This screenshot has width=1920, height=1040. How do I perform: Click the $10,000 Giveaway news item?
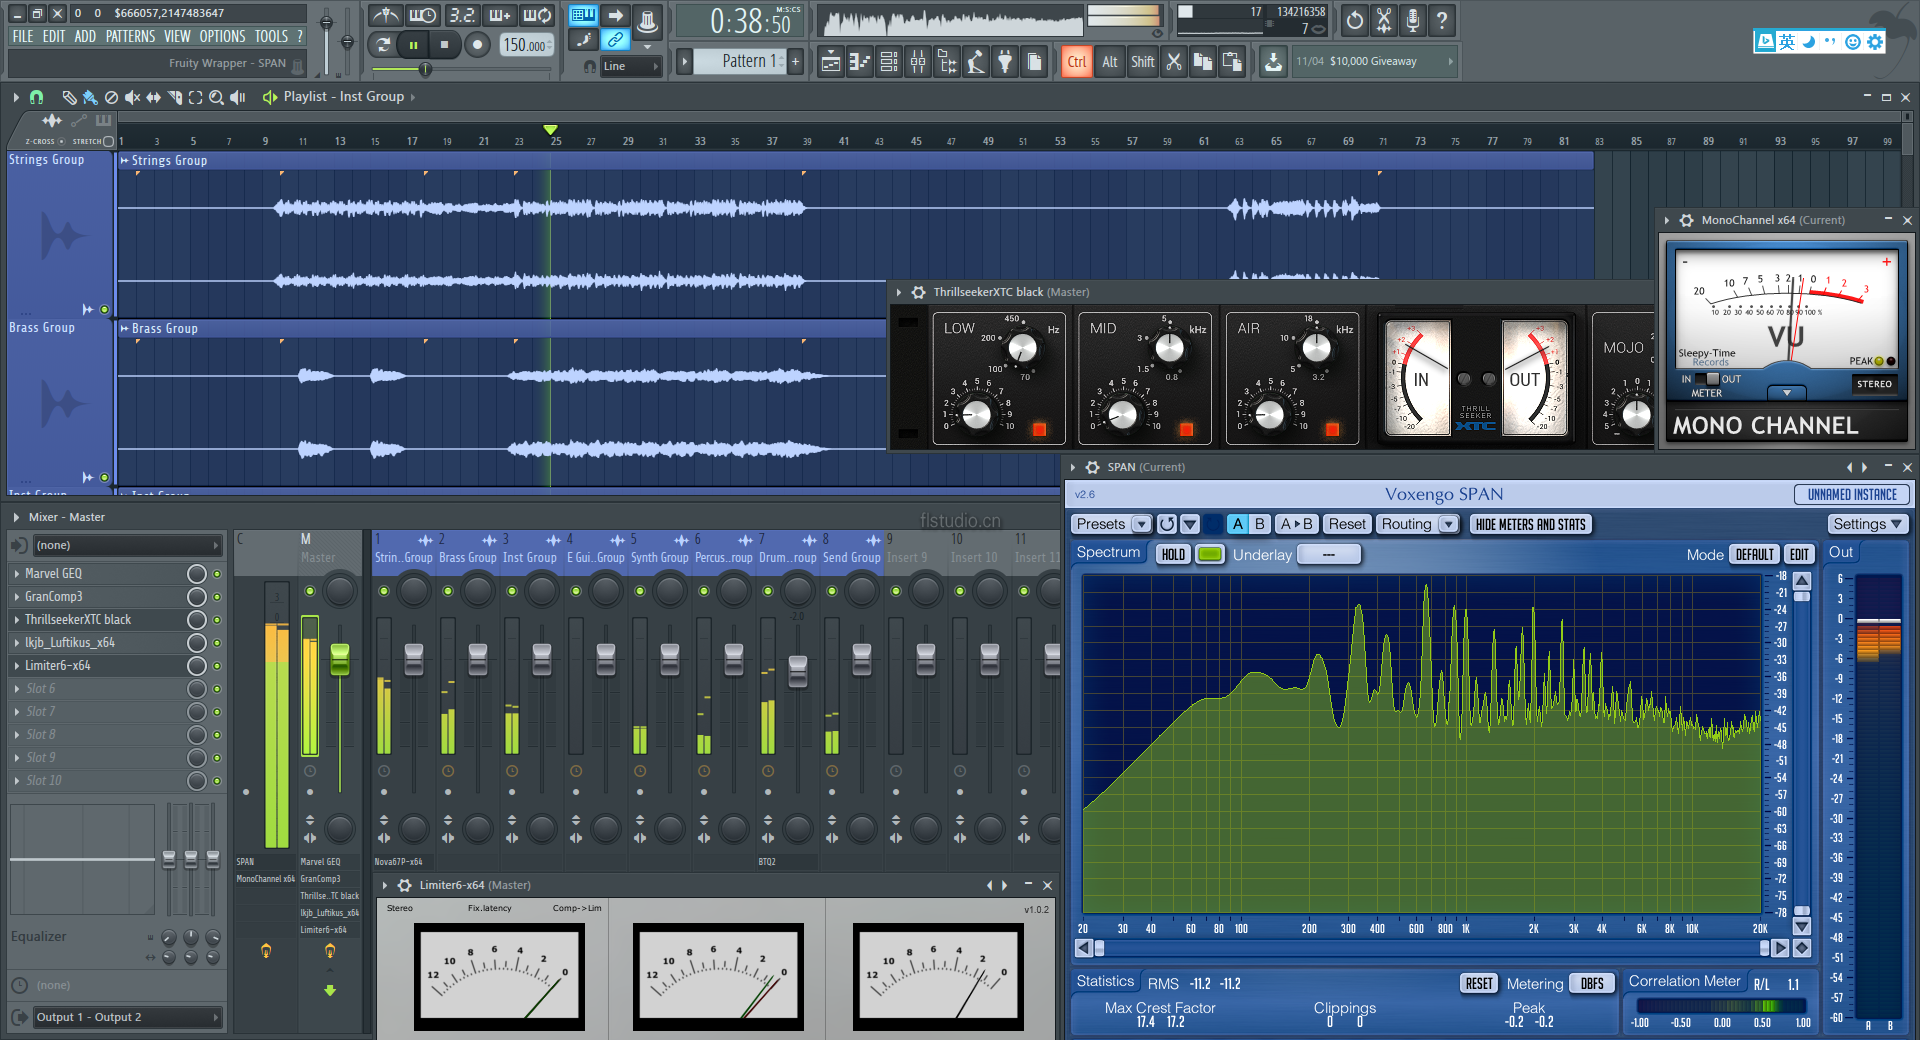pos(1373,62)
